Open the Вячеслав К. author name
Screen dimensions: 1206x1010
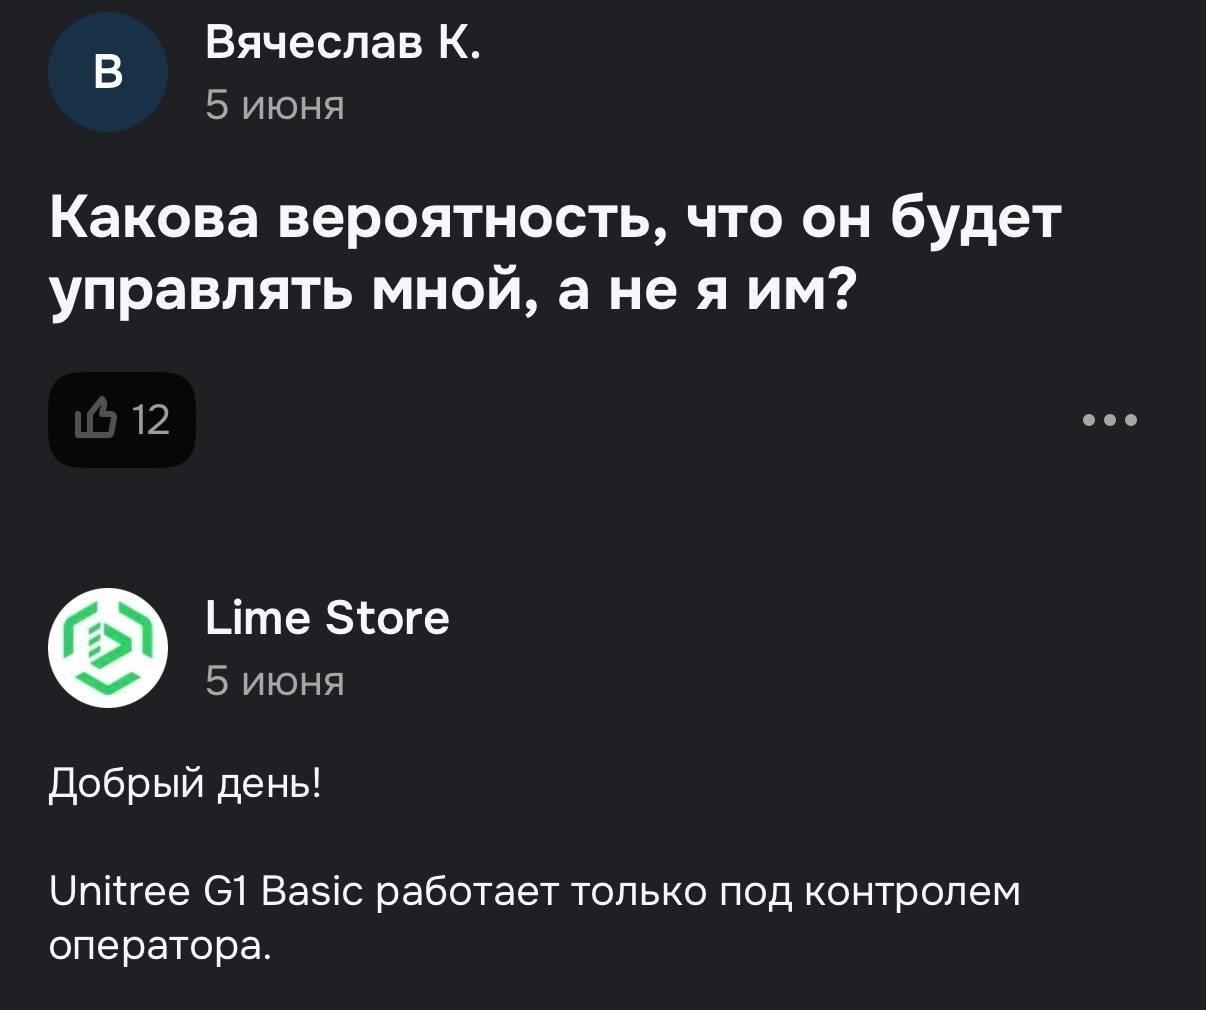click(x=343, y=43)
